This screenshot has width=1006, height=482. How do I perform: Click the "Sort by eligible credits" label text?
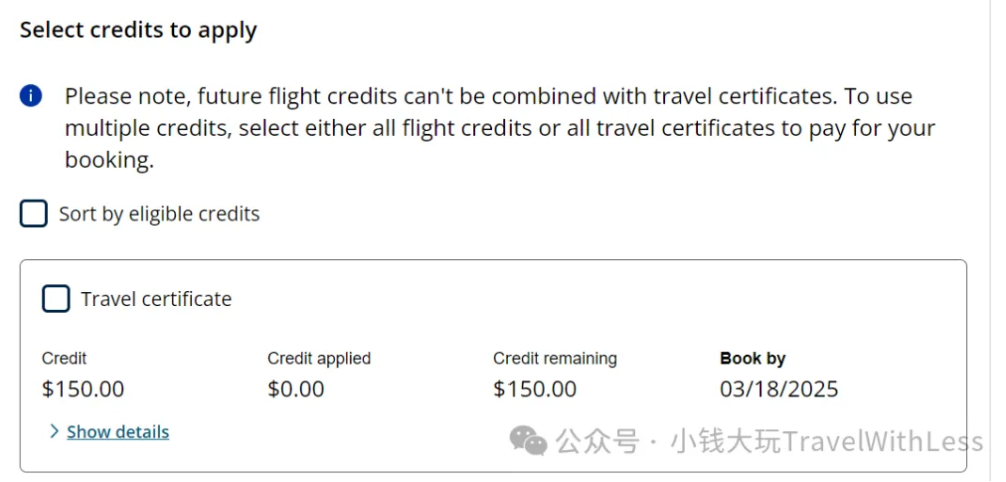pyautogui.click(x=159, y=214)
